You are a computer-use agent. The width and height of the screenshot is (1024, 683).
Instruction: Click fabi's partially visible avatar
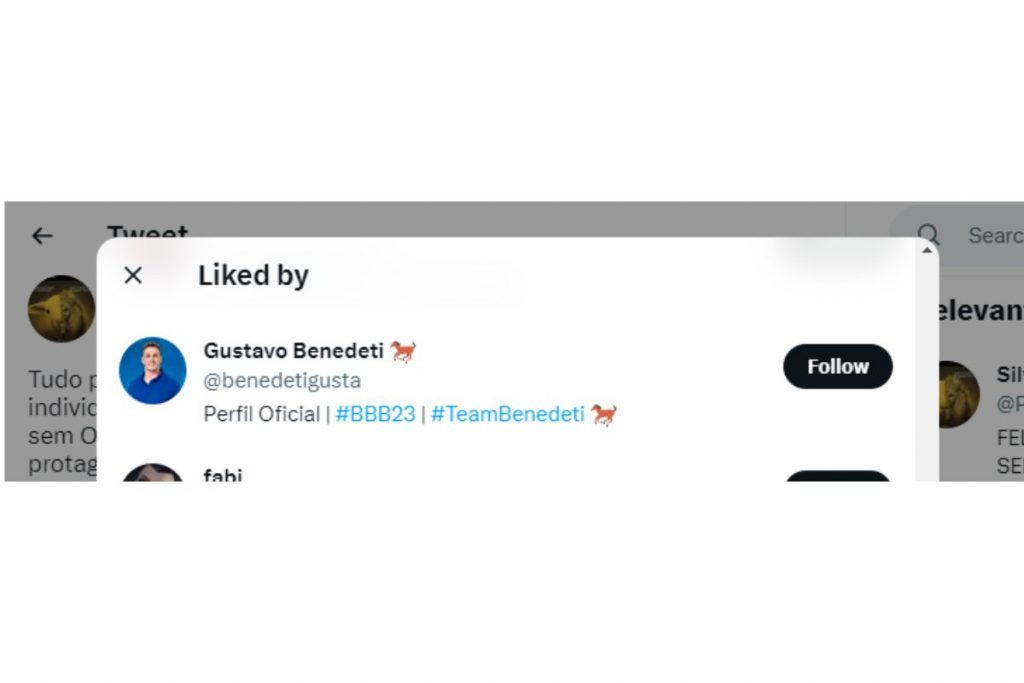(153, 473)
